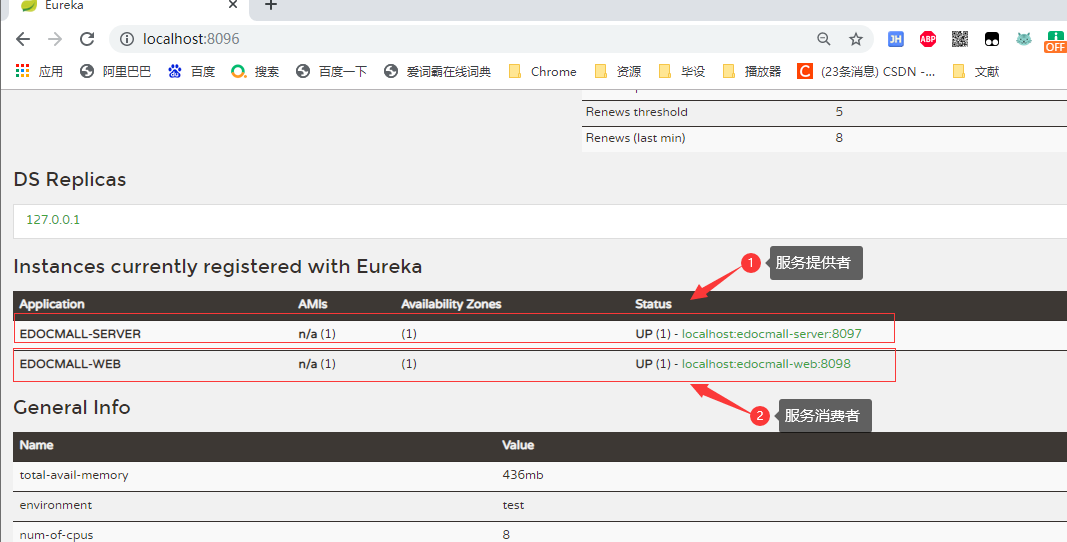Screen dimensions: 1067x542
Task: Open the QR code extension
Action: pos(959,39)
